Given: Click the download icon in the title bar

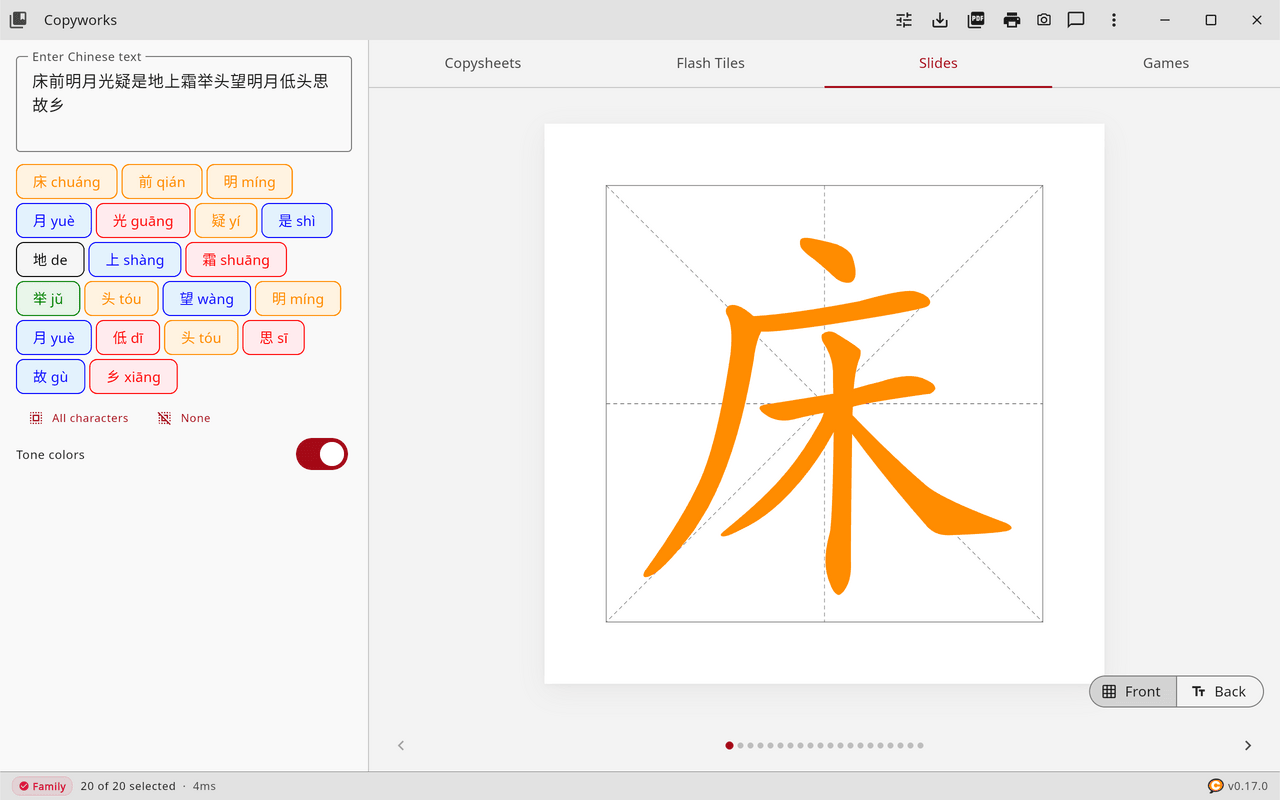Looking at the screenshot, I should tap(940, 20).
